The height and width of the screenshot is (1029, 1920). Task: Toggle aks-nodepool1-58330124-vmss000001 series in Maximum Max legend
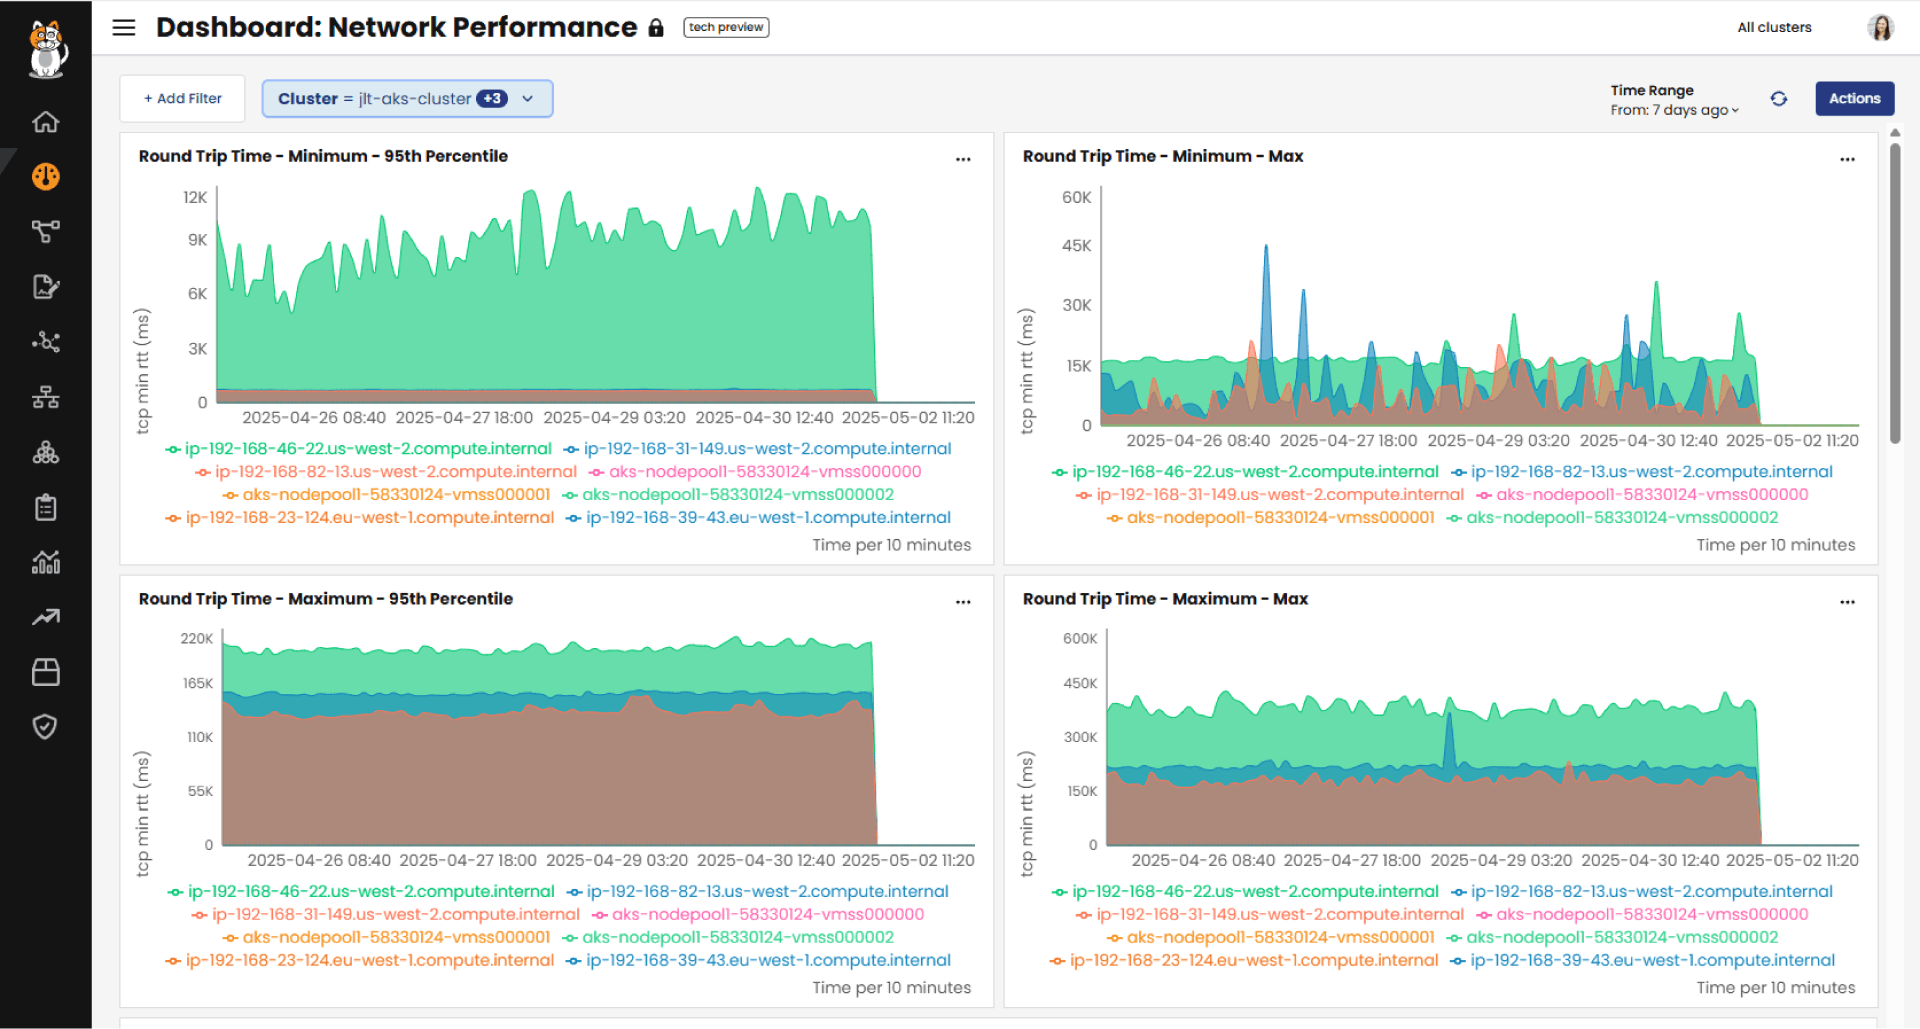1270,938
